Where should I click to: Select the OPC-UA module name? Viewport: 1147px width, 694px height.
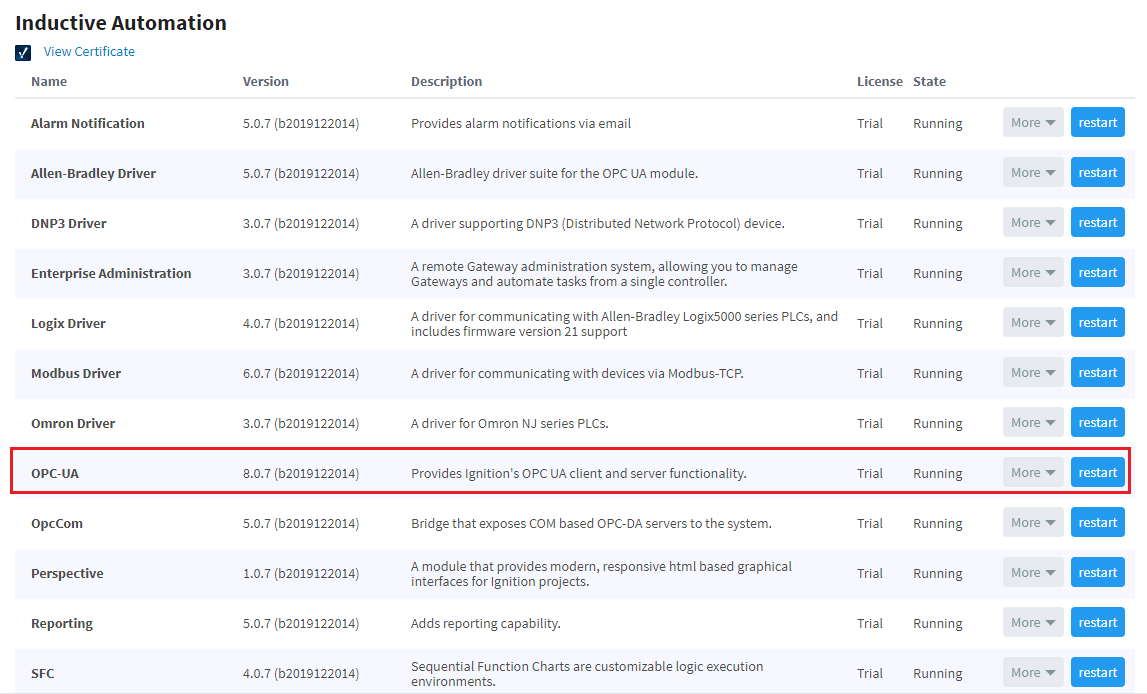click(x=55, y=473)
